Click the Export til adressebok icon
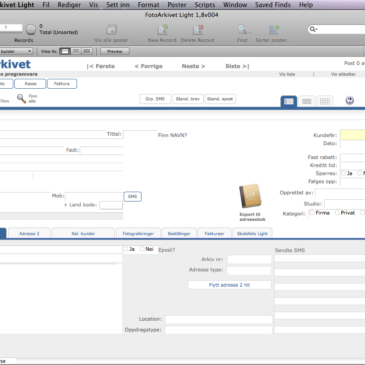Screen dimensions: 365x365 click(x=250, y=196)
